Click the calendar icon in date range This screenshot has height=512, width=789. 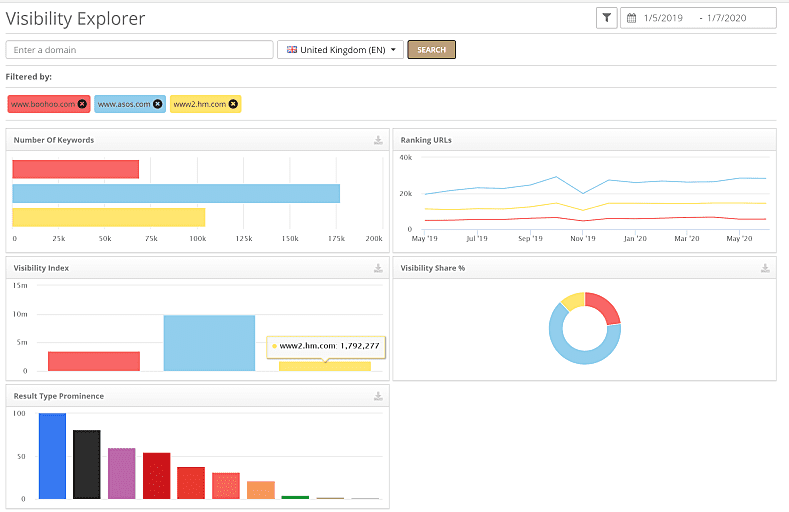(631, 18)
